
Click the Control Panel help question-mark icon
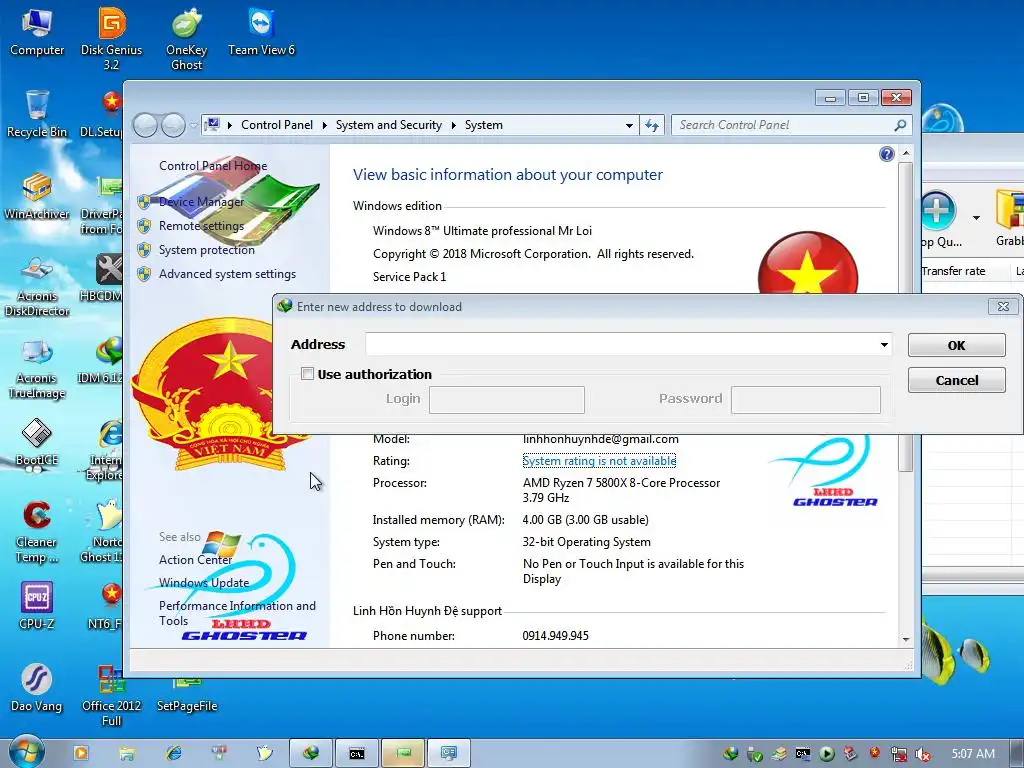click(x=886, y=154)
